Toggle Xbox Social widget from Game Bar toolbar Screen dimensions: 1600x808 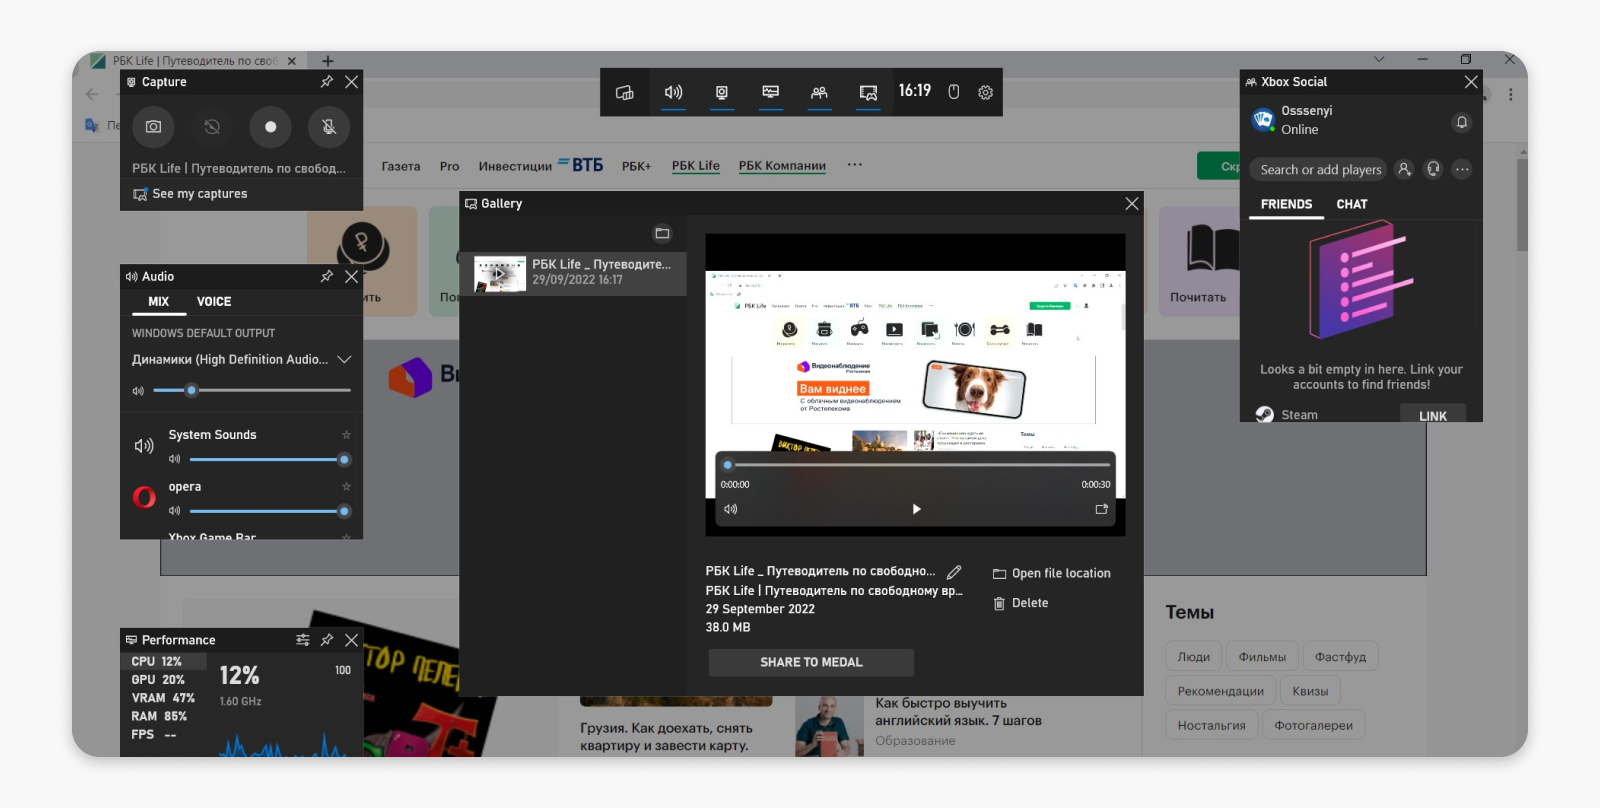(819, 92)
